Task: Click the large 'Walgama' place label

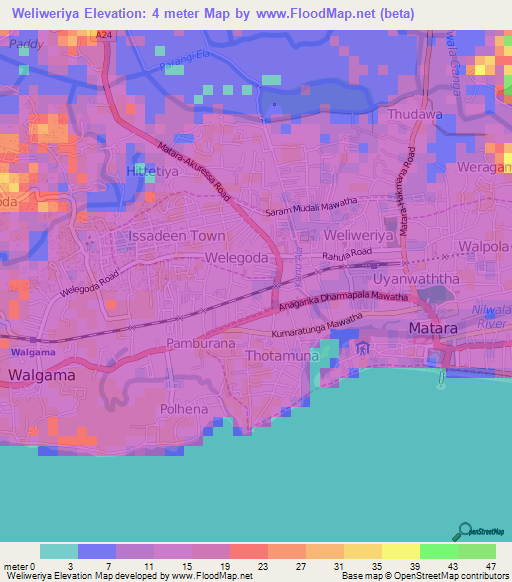Action: (x=42, y=375)
